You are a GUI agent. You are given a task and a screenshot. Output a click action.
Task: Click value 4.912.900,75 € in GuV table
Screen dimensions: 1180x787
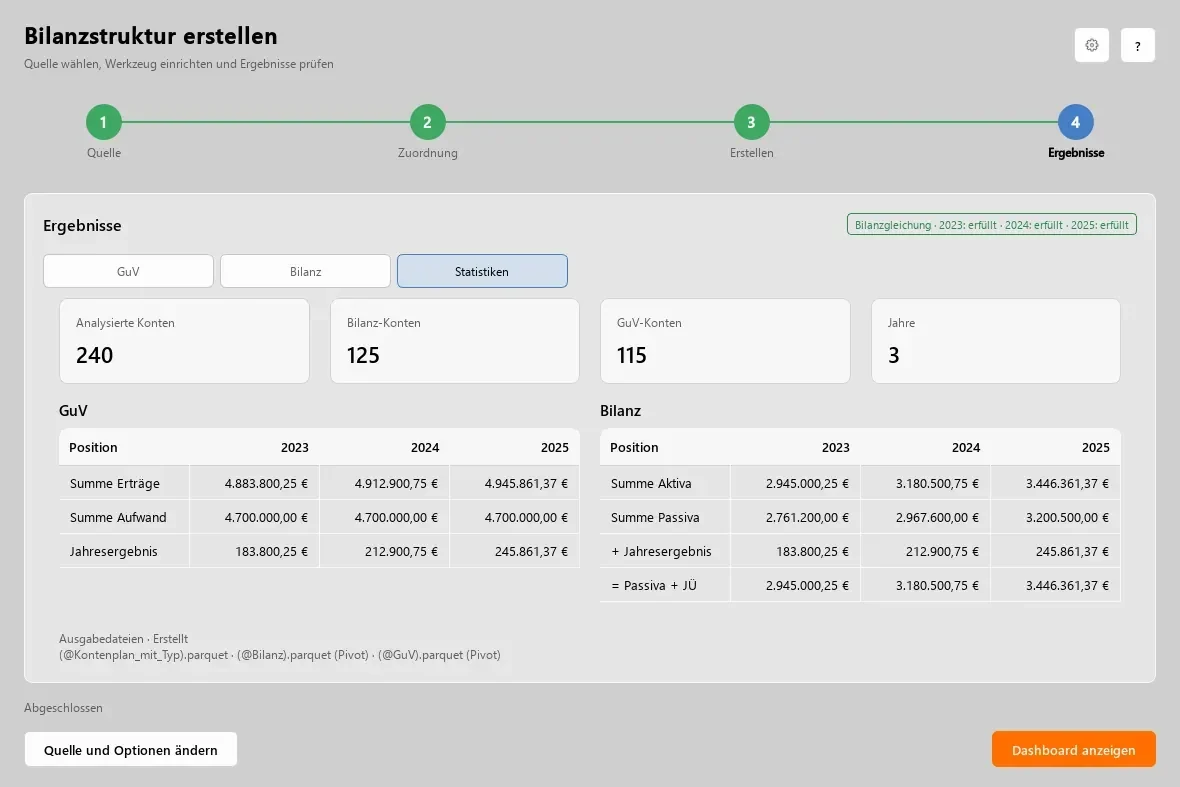pos(396,483)
